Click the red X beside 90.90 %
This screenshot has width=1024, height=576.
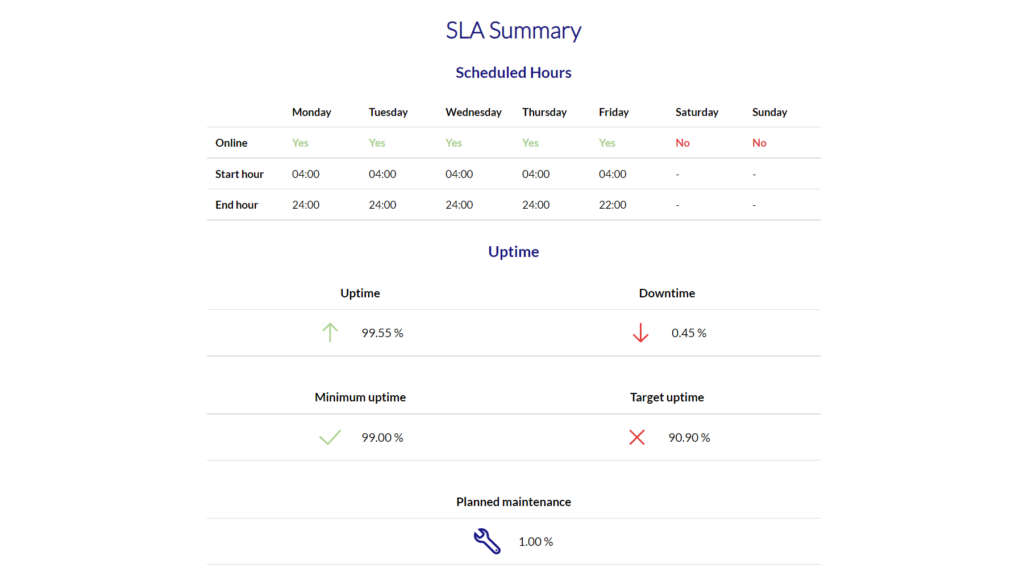click(637, 438)
